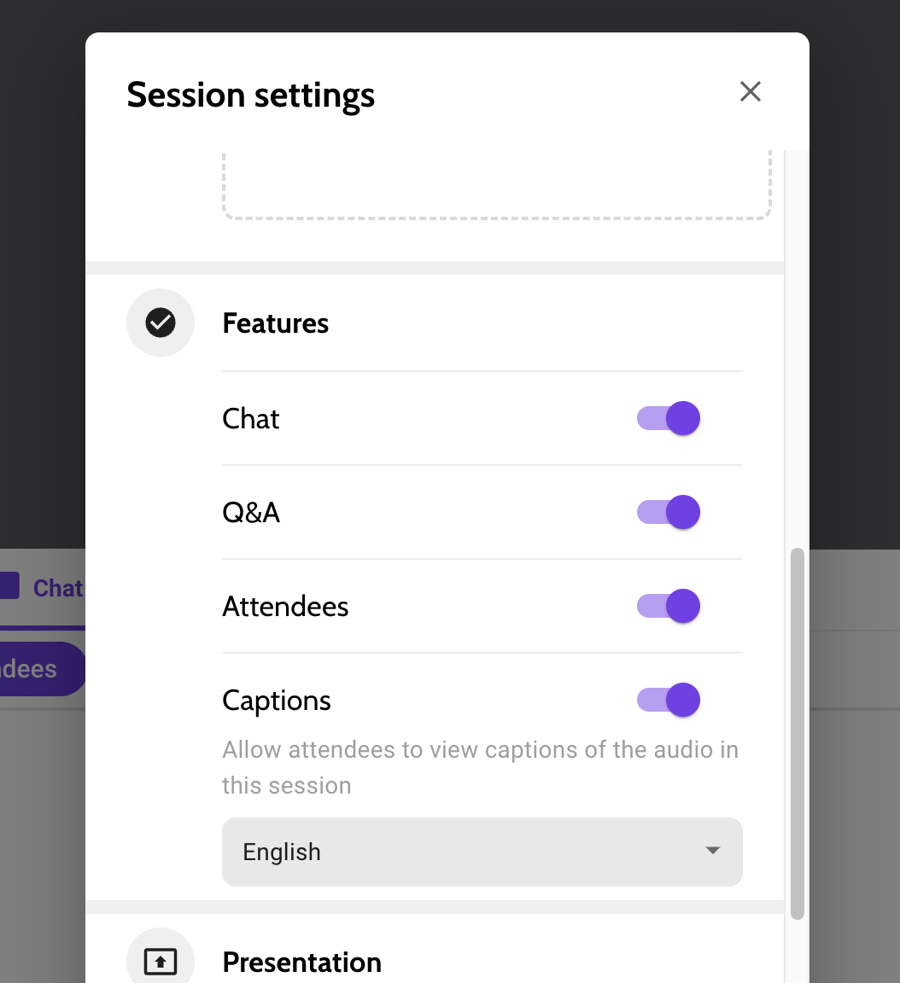The width and height of the screenshot is (900, 983).
Task: Turn off the Q&A toggle
Action: pos(667,512)
